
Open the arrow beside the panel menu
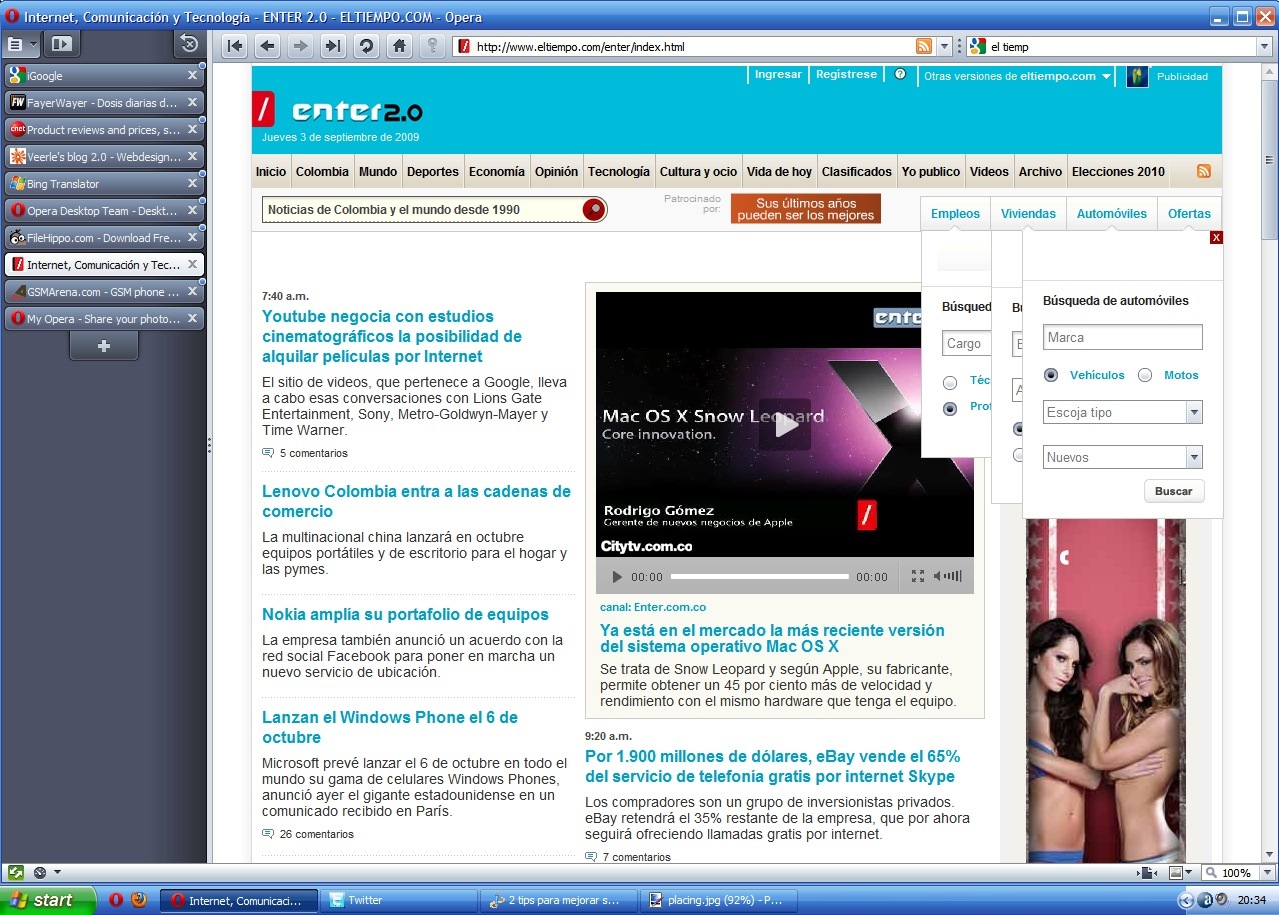34,44
